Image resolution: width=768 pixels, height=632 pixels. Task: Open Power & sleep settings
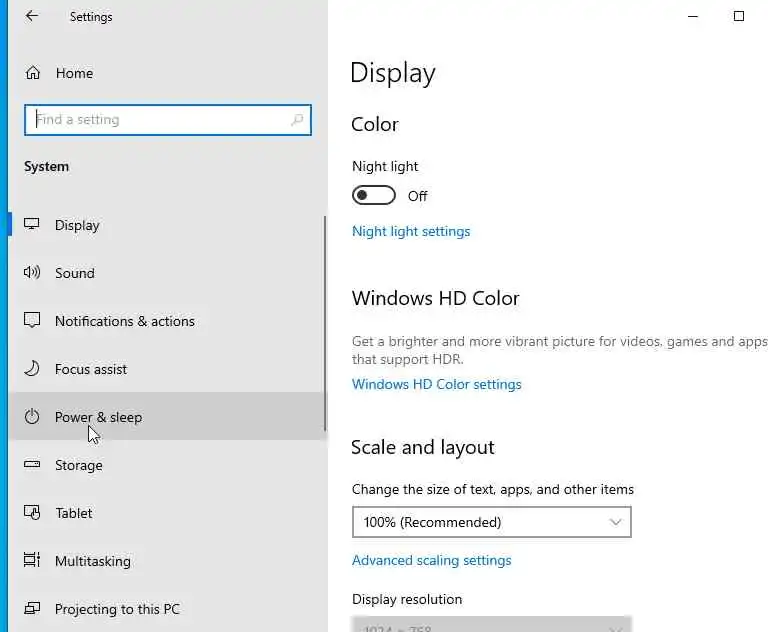(x=98, y=417)
